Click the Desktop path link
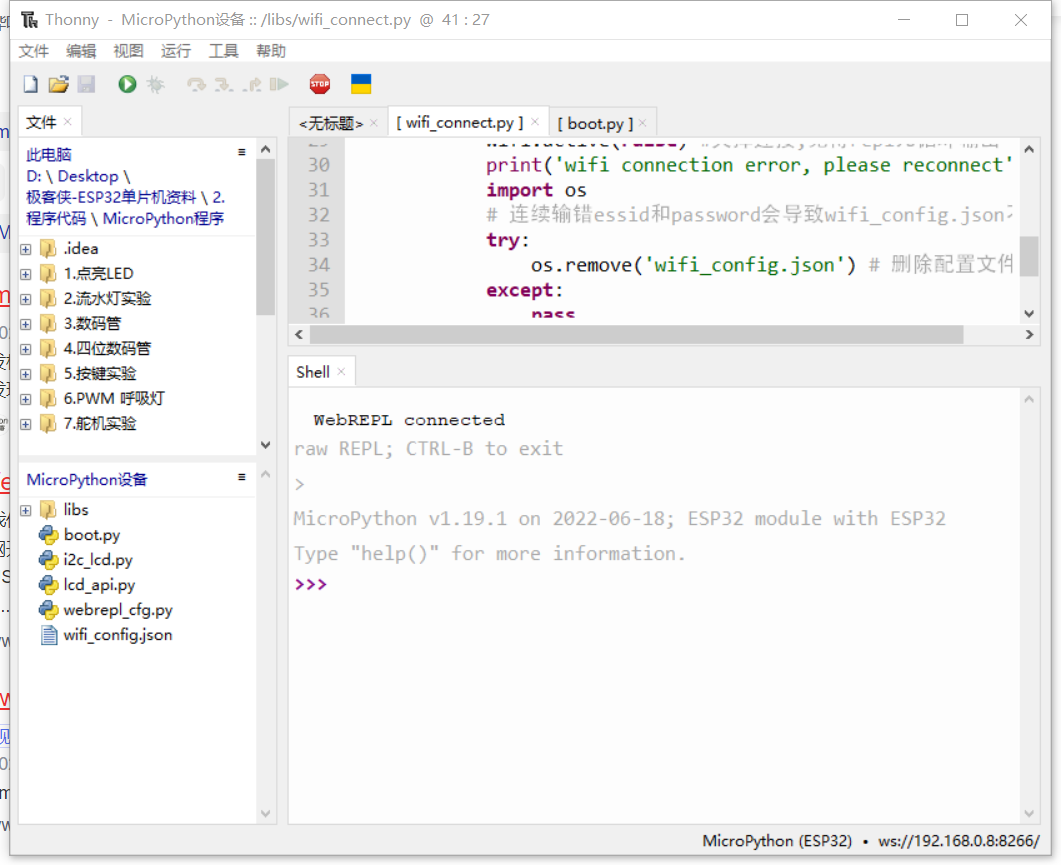Screen dimensions: 1061x865 tap(88, 176)
